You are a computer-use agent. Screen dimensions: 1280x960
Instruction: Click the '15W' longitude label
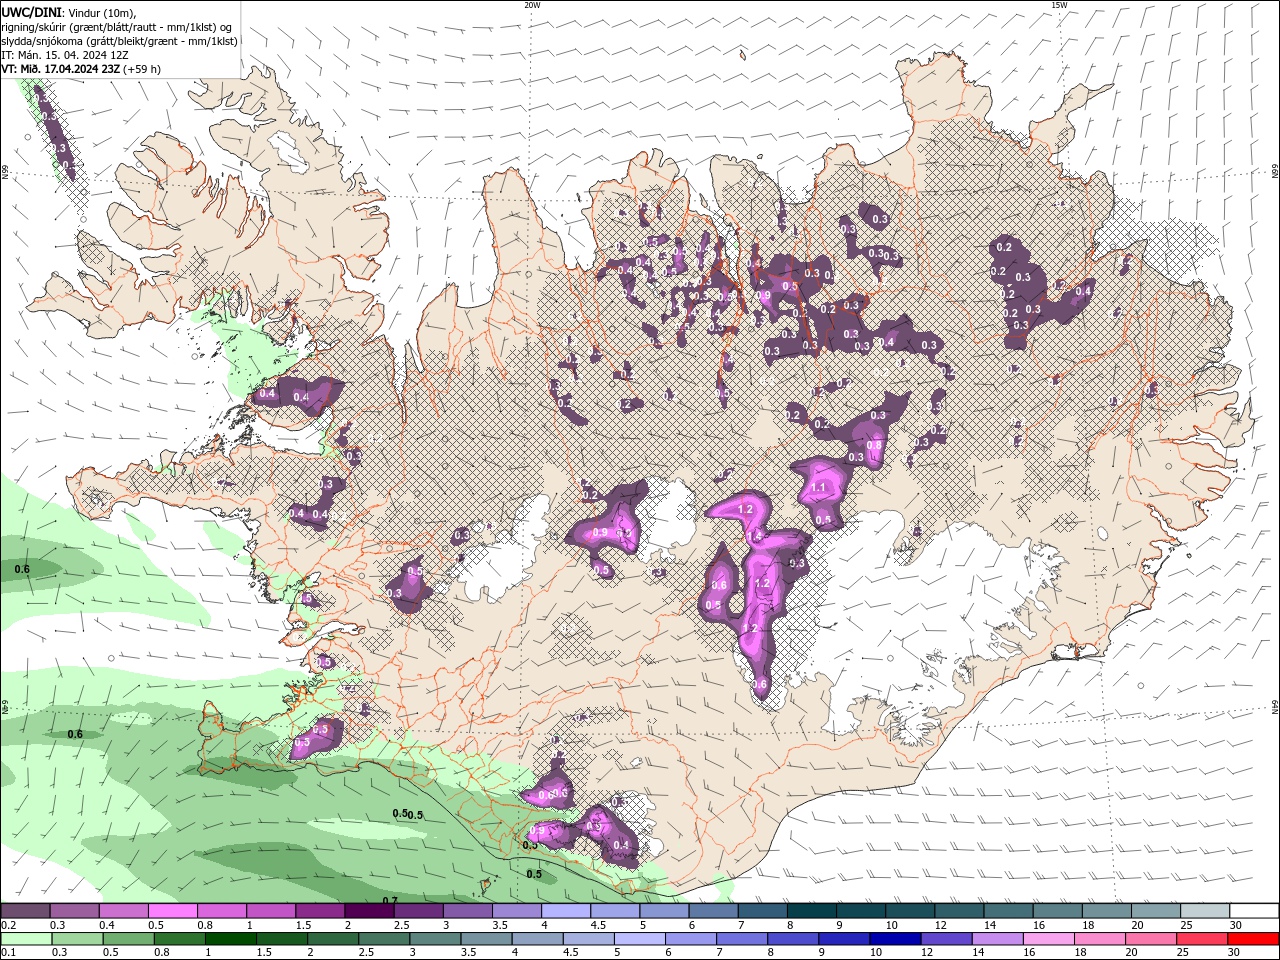click(1059, 5)
